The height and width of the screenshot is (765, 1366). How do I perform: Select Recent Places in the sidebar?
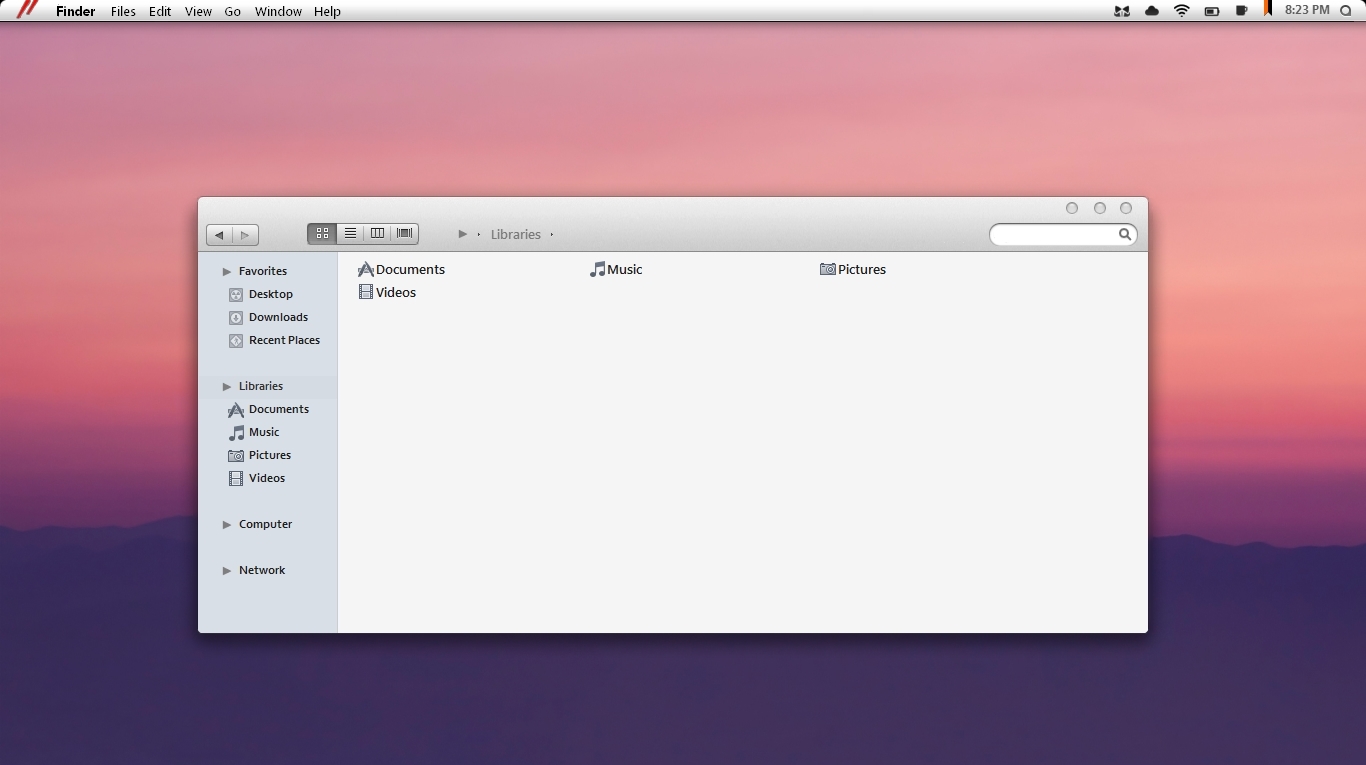[x=284, y=340]
